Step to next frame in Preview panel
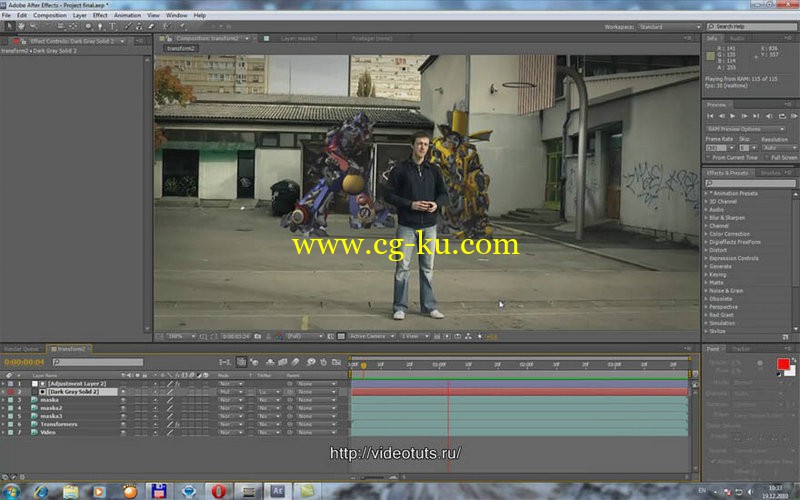The width and height of the screenshot is (800, 500). 744,116
